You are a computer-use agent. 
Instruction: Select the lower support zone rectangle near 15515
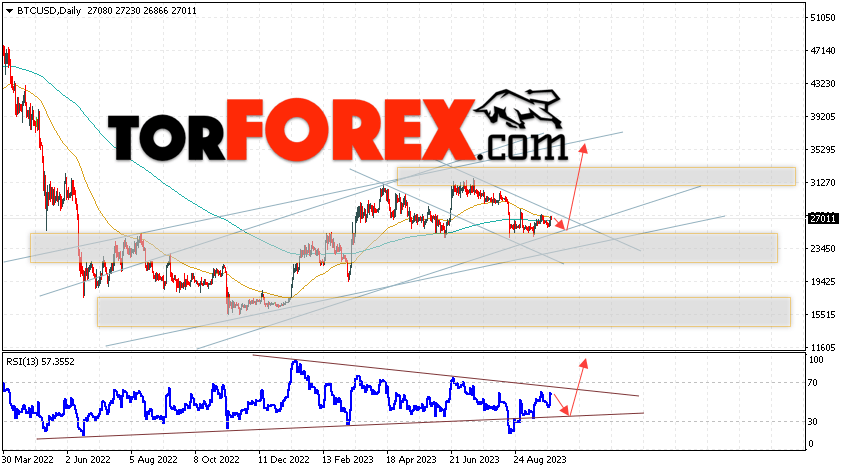coord(444,312)
